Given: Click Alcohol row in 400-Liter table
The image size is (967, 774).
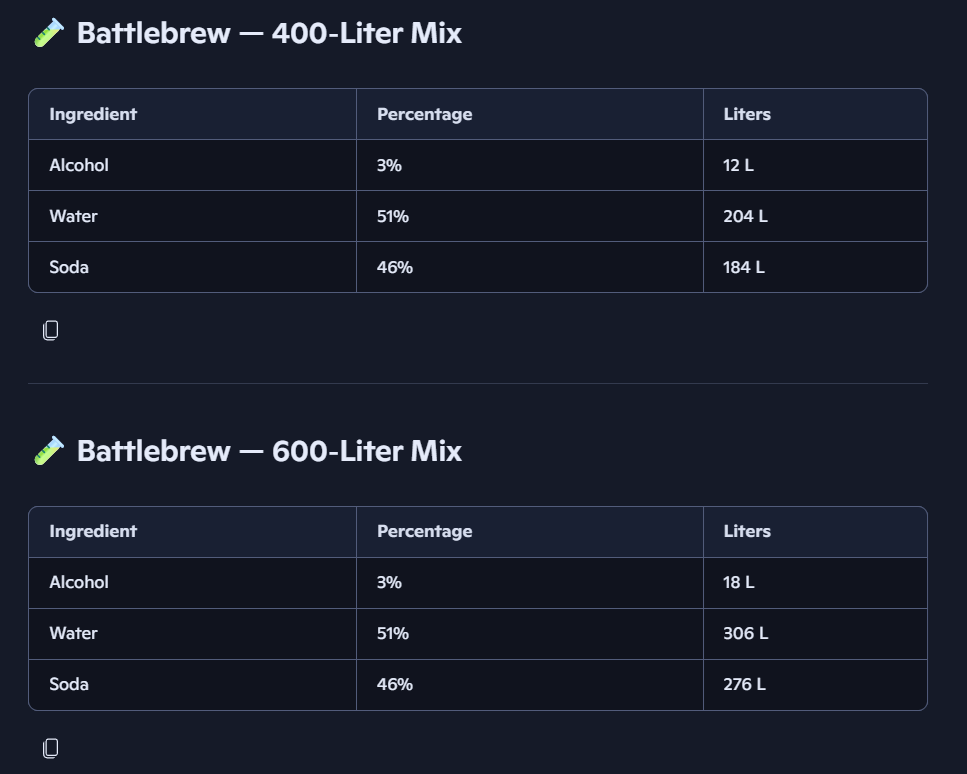Looking at the screenshot, I should click(478, 165).
